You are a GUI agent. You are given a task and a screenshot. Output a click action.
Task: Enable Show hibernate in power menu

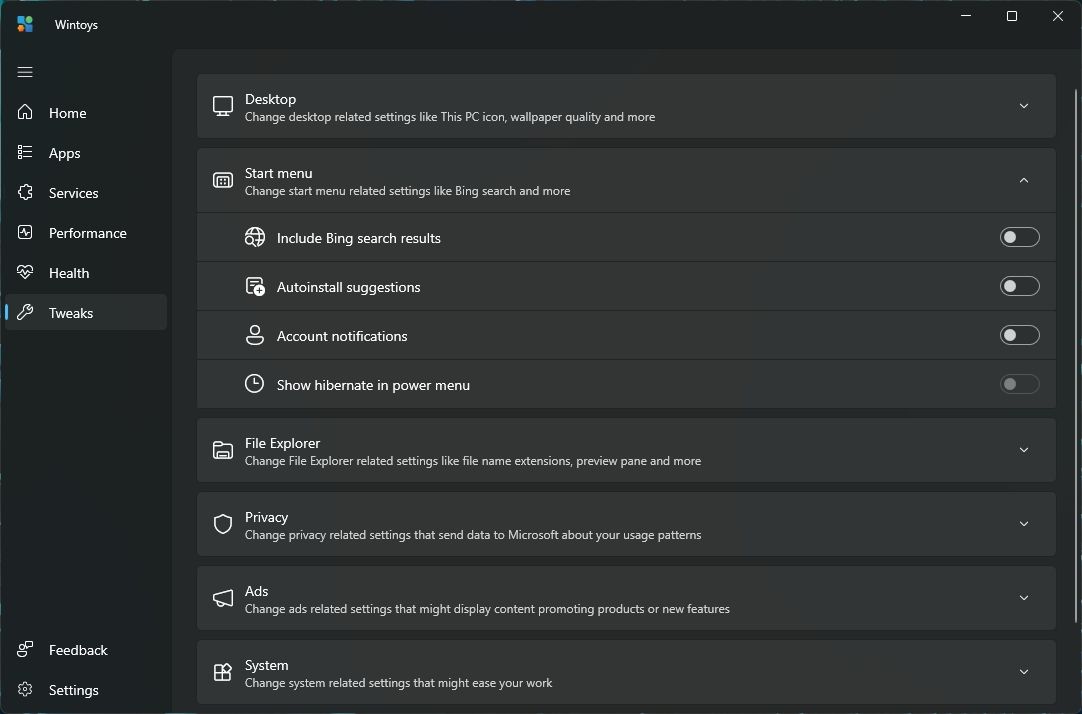1019,384
